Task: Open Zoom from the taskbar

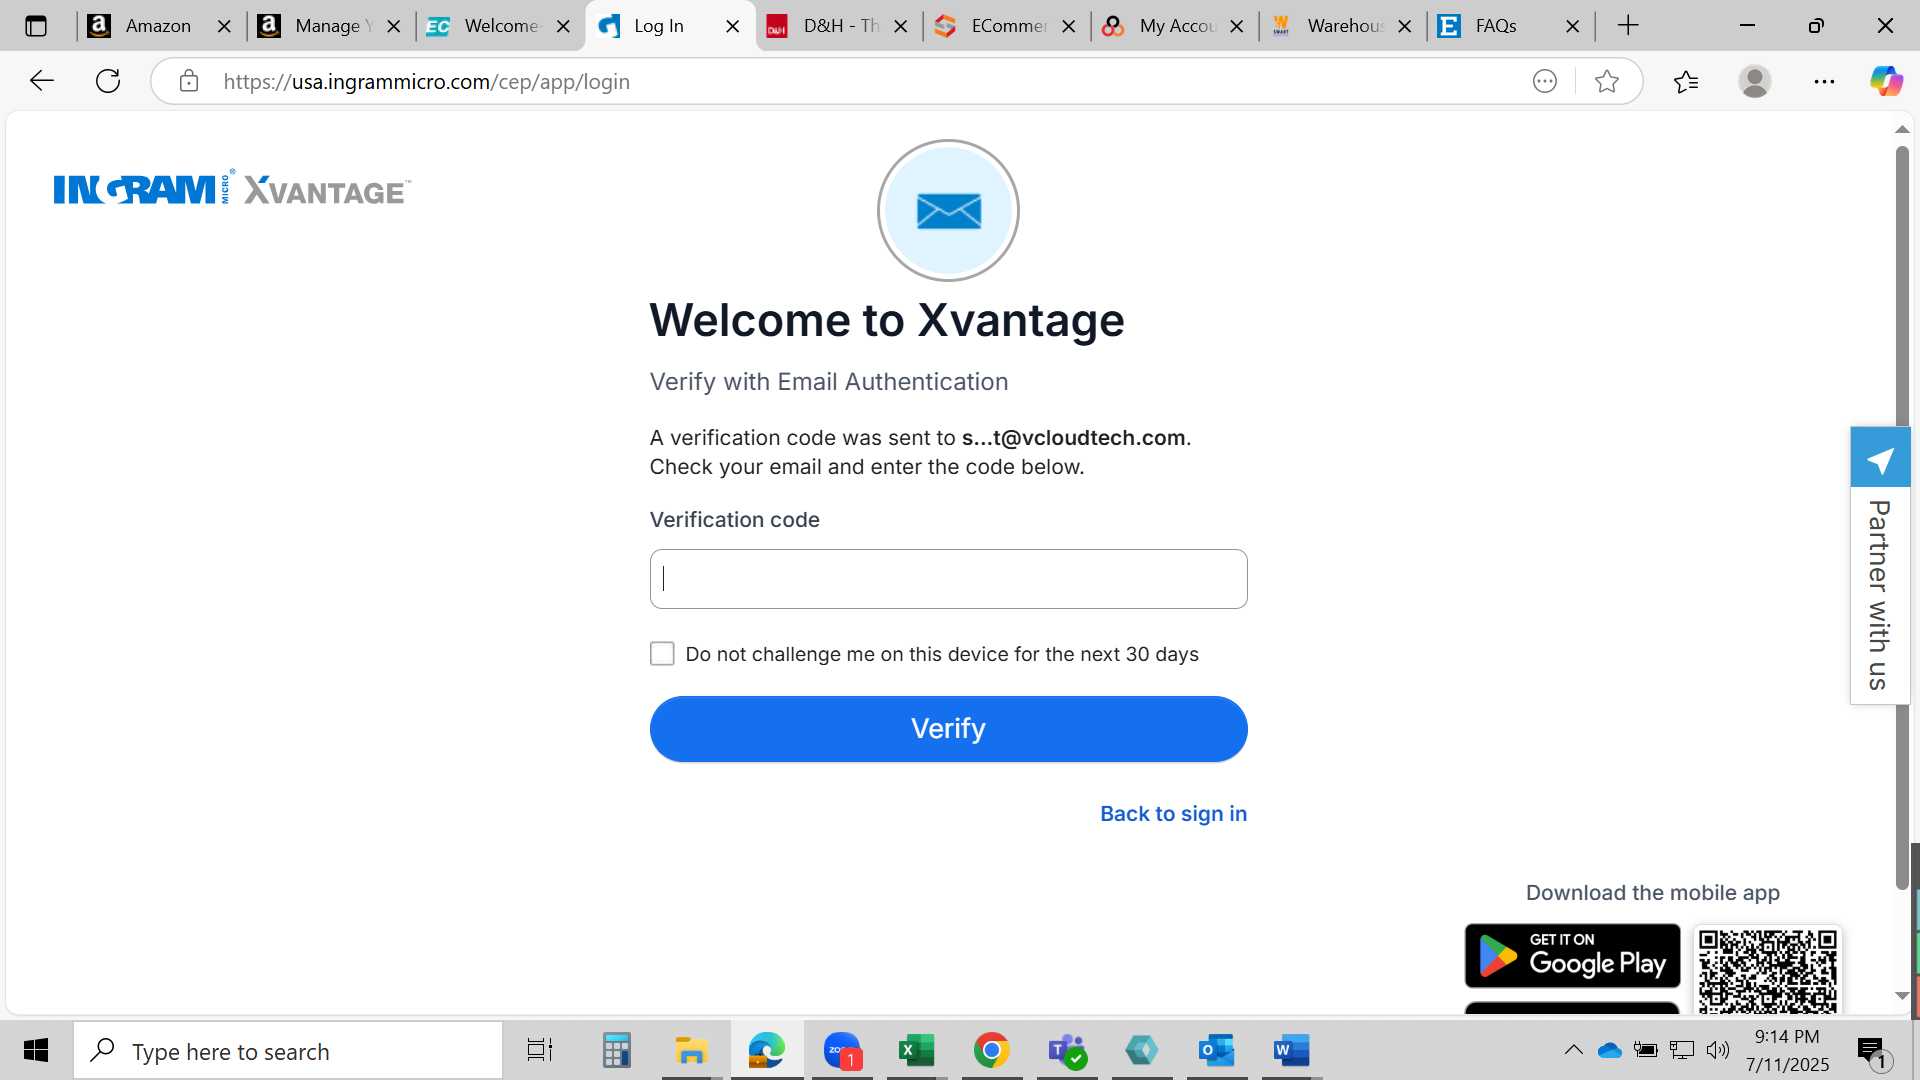Action: point(842,1050)
